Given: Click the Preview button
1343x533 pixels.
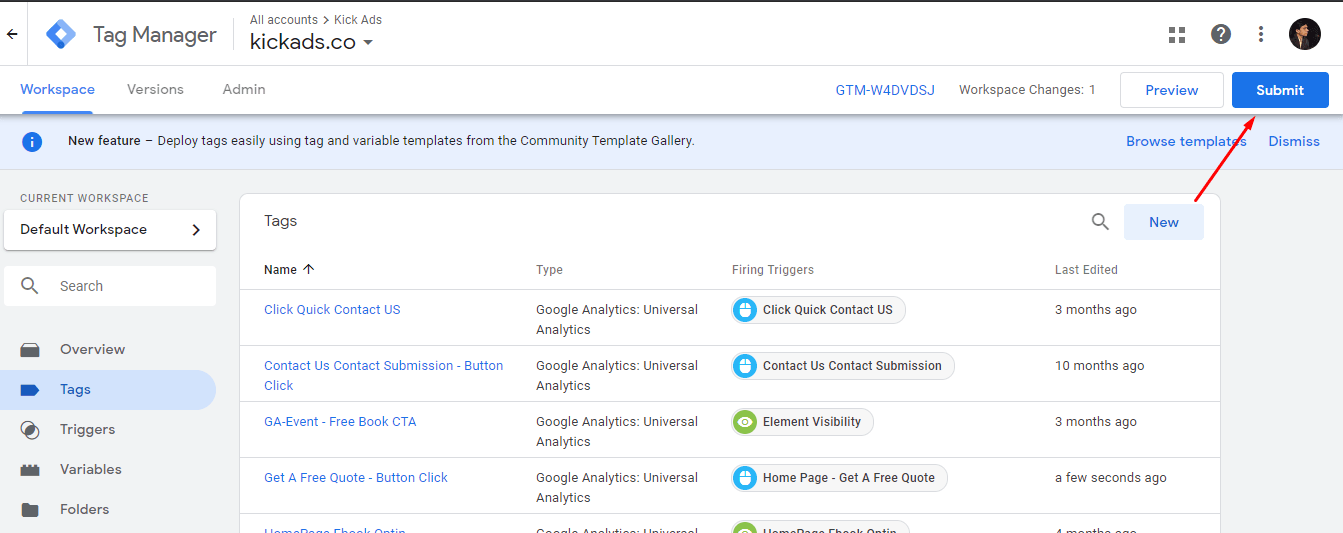Looking at the screenshot, I should (x=1172, y=90).
